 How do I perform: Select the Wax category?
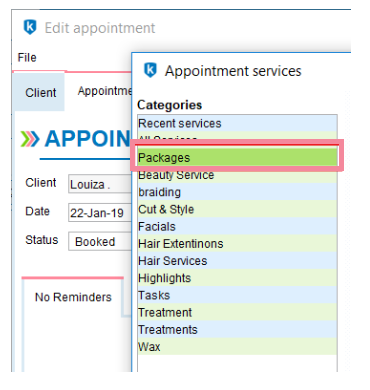[x=237, y=347]
